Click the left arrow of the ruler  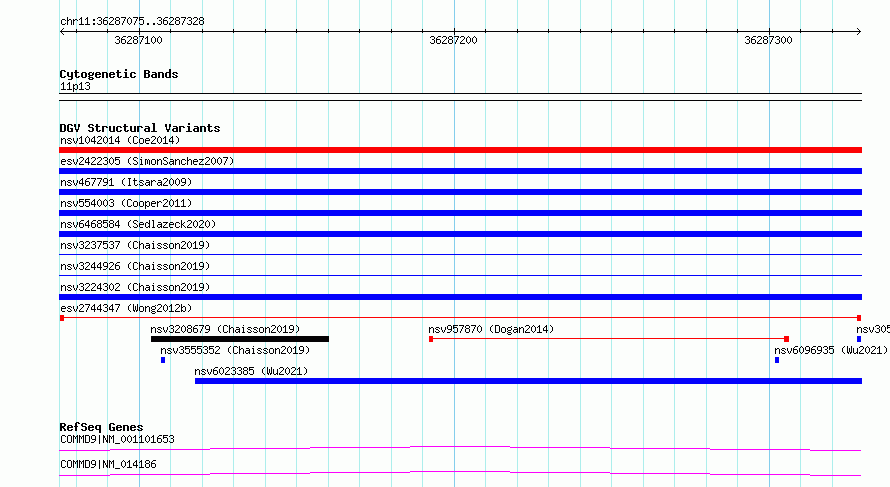point(62,31)
